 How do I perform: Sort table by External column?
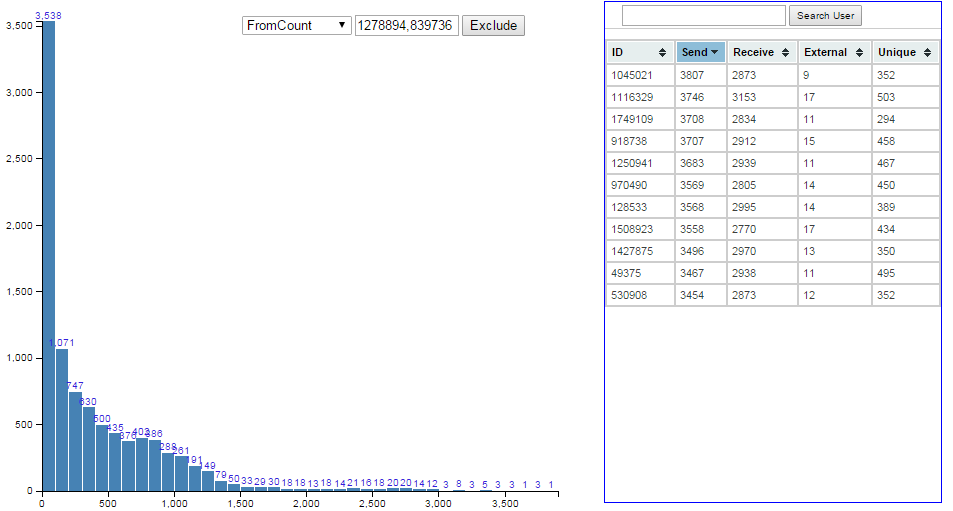[x=834, y=52]
